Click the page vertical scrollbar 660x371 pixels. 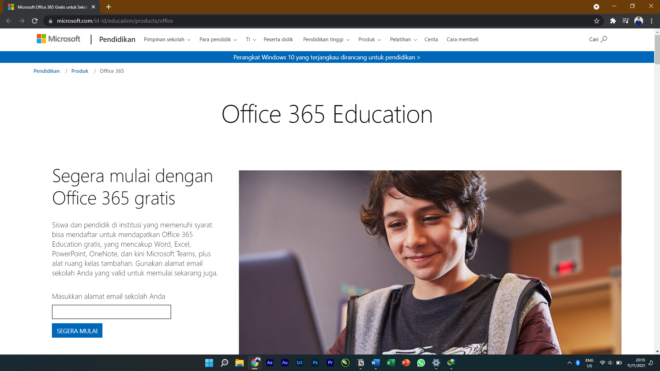657,49
